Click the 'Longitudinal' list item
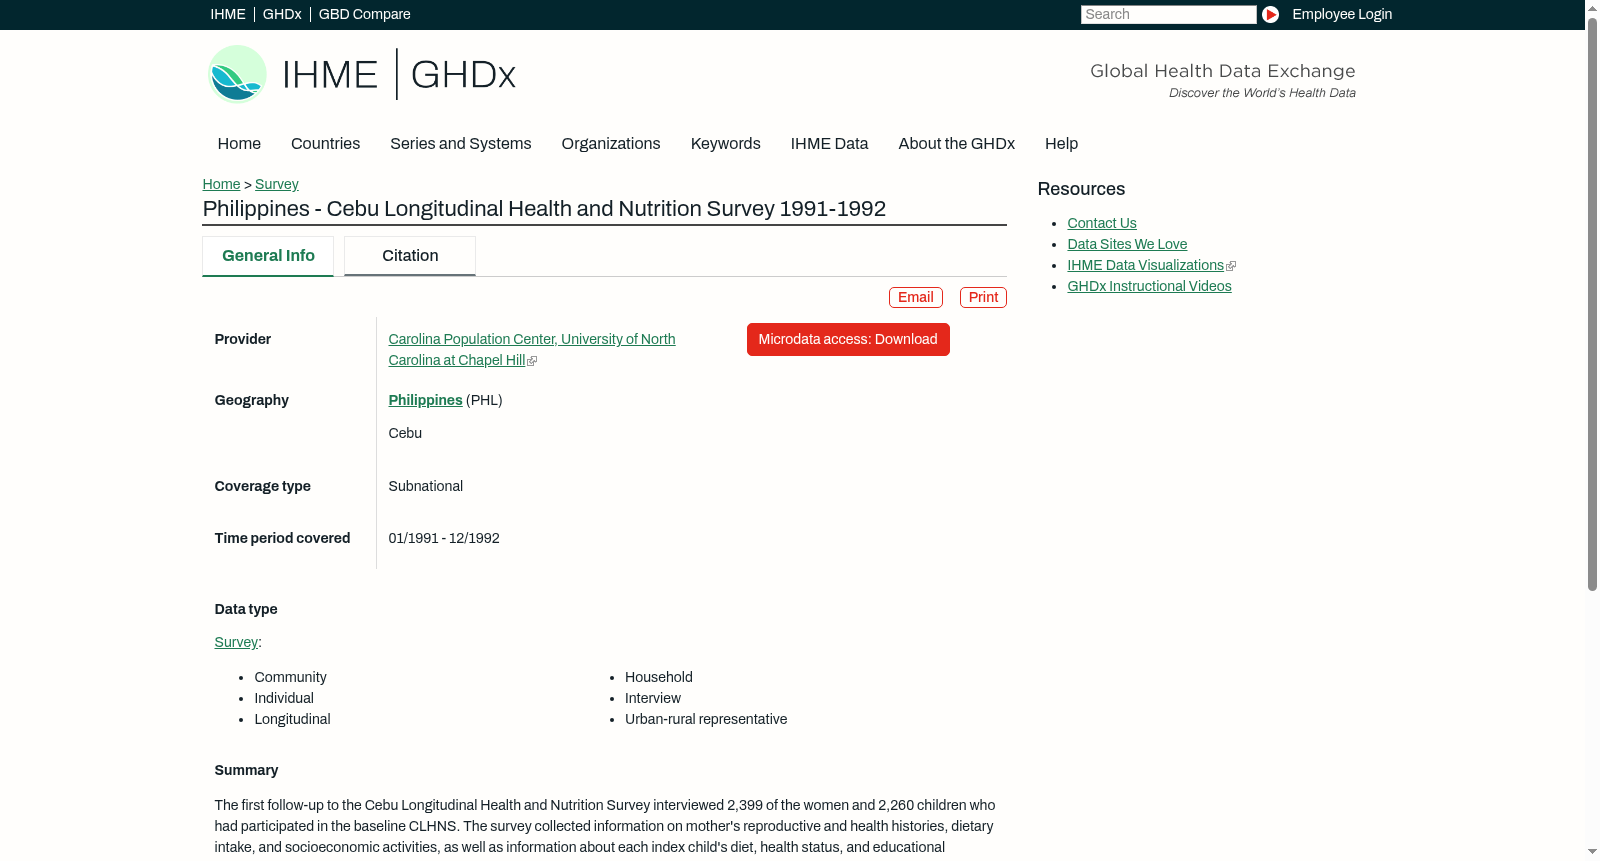The width and height of the screenshot is (1600, 861). click(293, 720)
